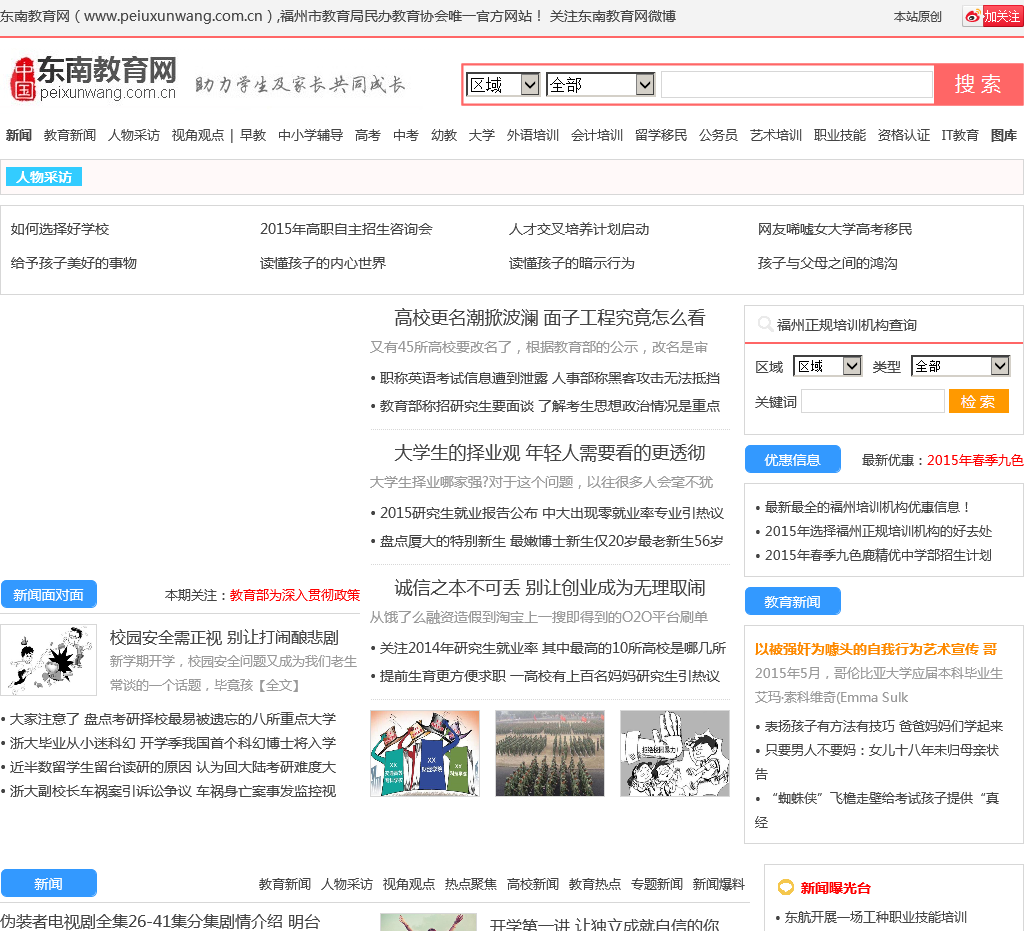Click the 人物采访 section tag
The height and width of the screenshot is (931, 1024).
(x=44, y=177)
